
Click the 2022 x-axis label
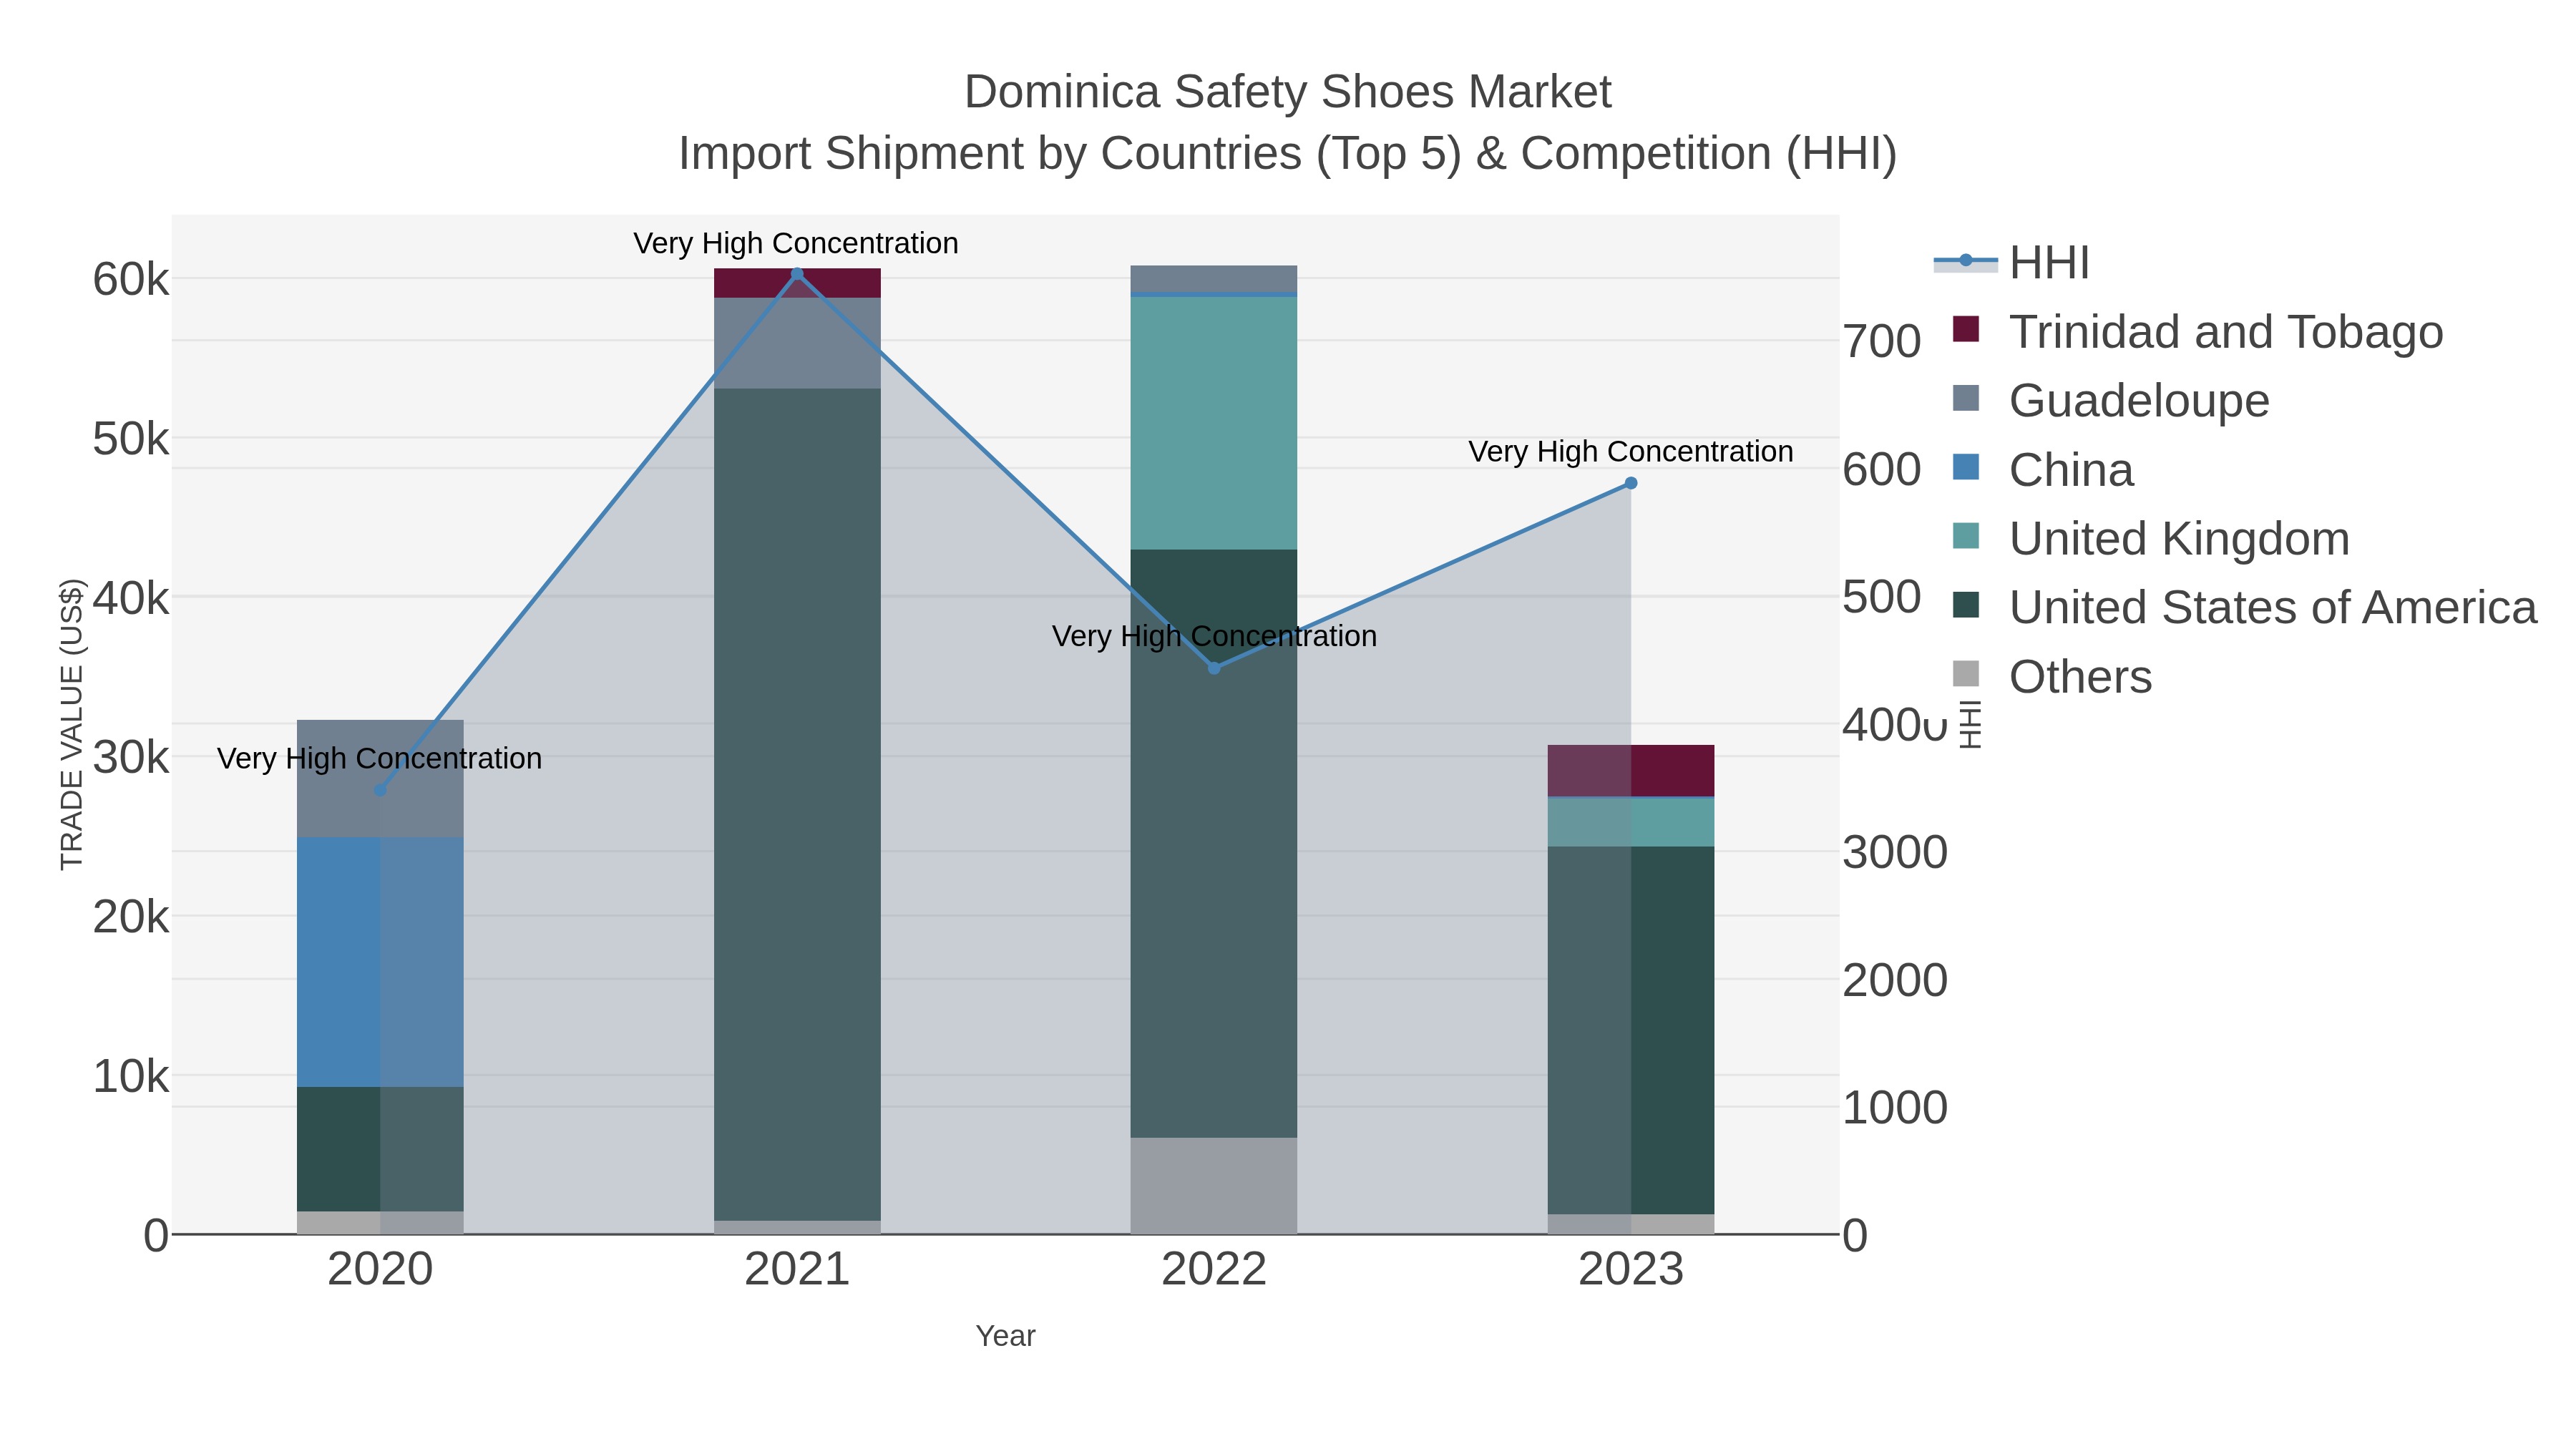tap(1214, 1270)
